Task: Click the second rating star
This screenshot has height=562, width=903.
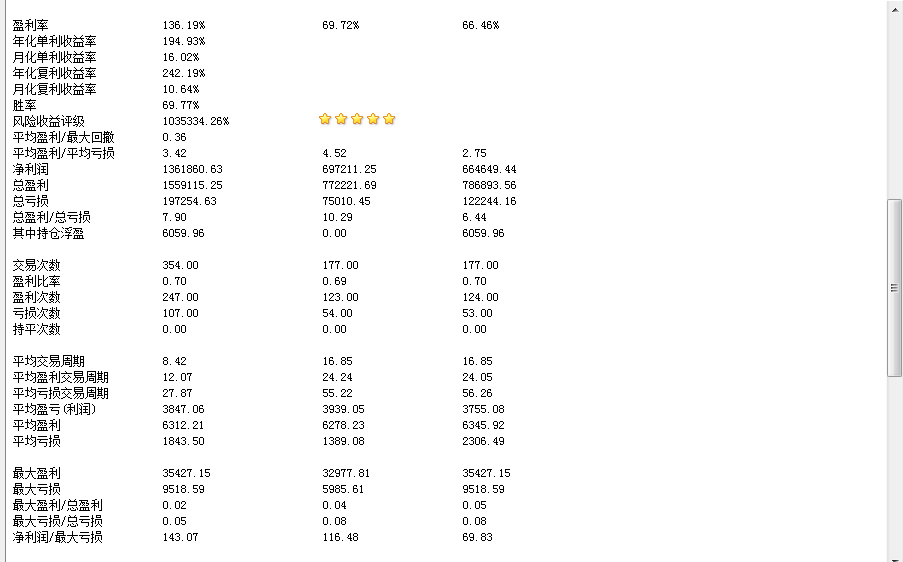Action: 341,119
